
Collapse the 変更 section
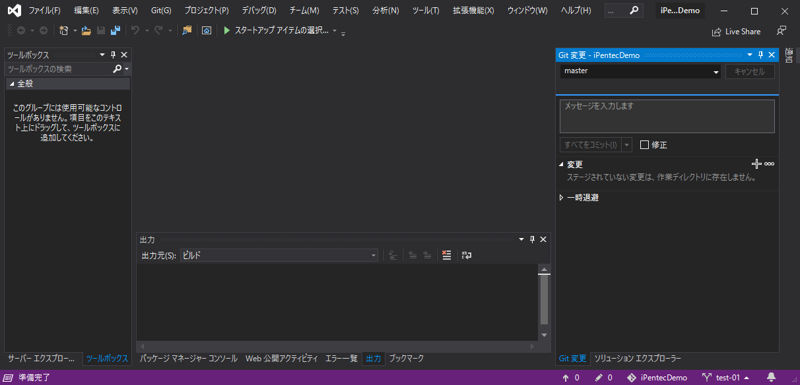point(562,164)
